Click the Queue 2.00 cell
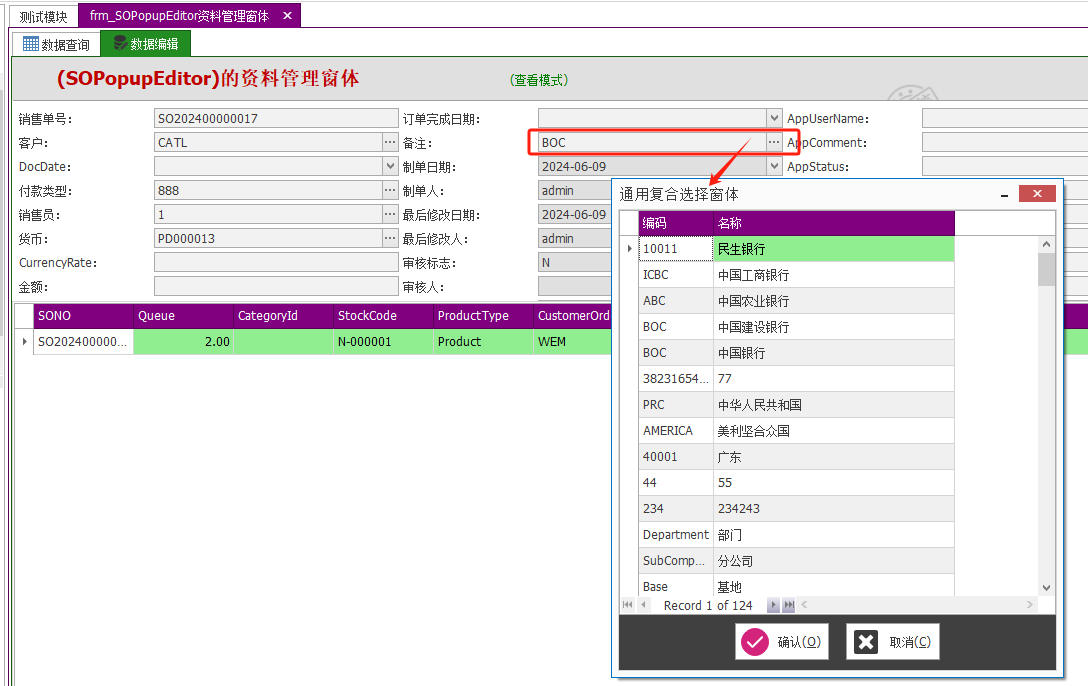 coord(183,341)
